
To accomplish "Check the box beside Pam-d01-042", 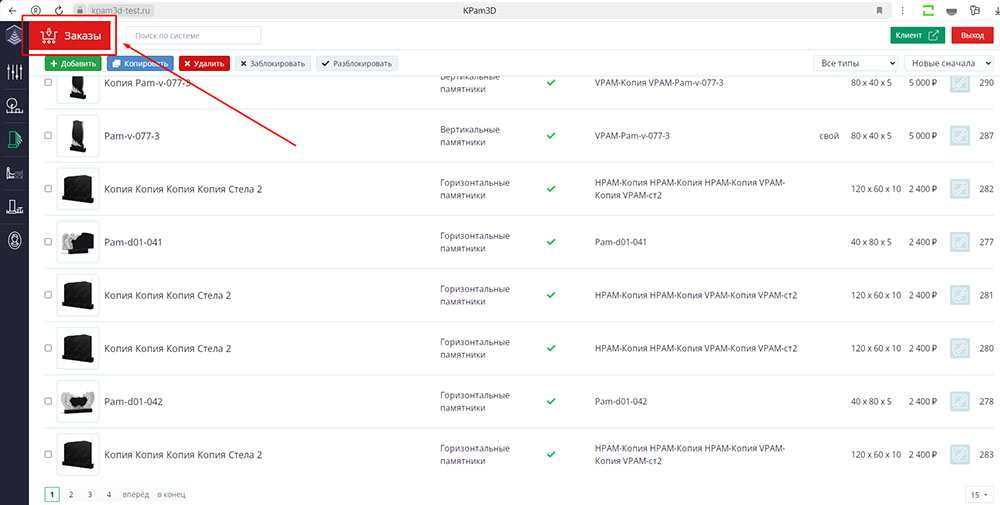I will [48, 402].
